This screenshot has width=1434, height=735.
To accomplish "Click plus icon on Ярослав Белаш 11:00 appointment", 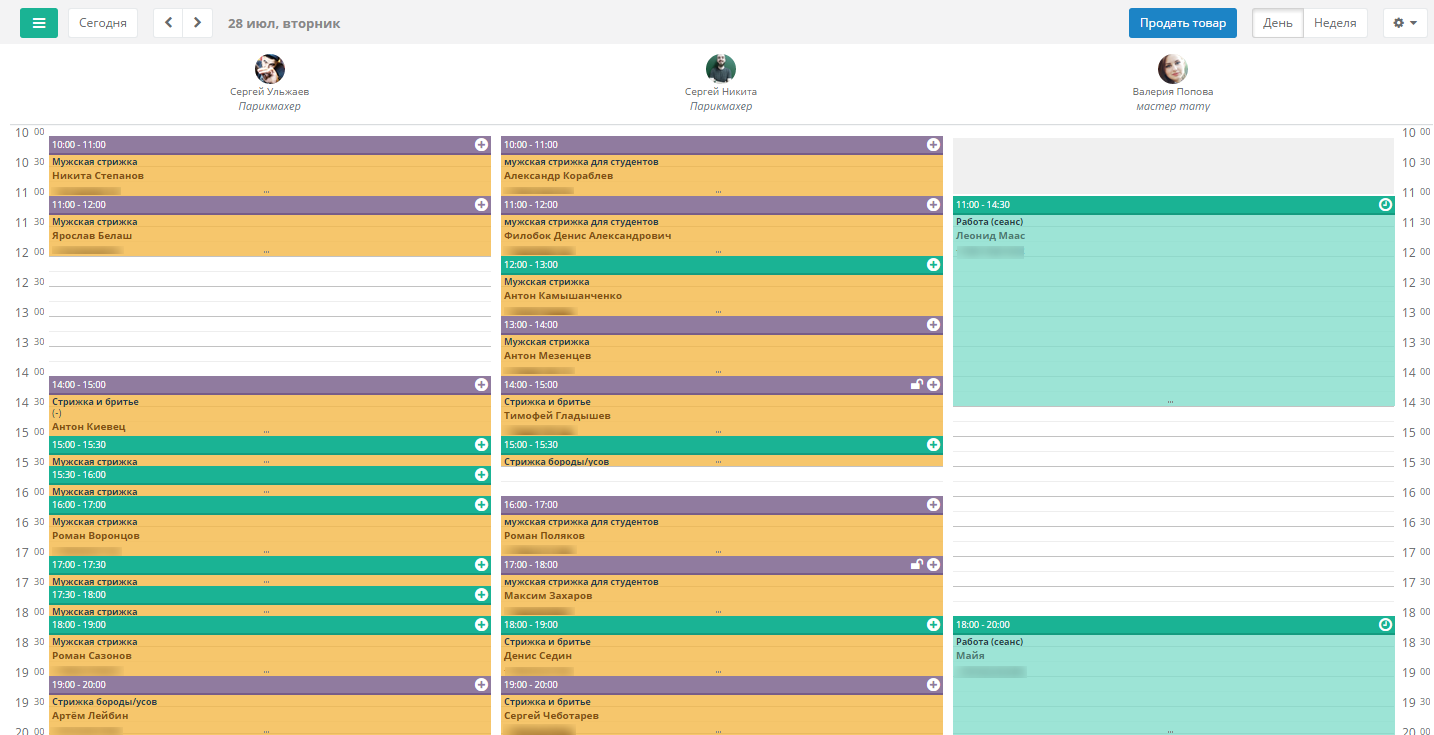I will point(481,205).
